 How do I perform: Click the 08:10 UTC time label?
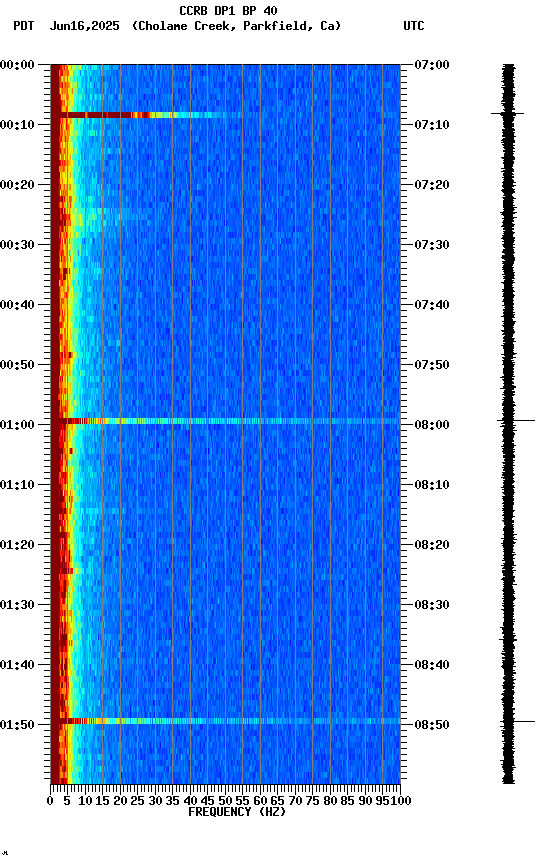432,485
